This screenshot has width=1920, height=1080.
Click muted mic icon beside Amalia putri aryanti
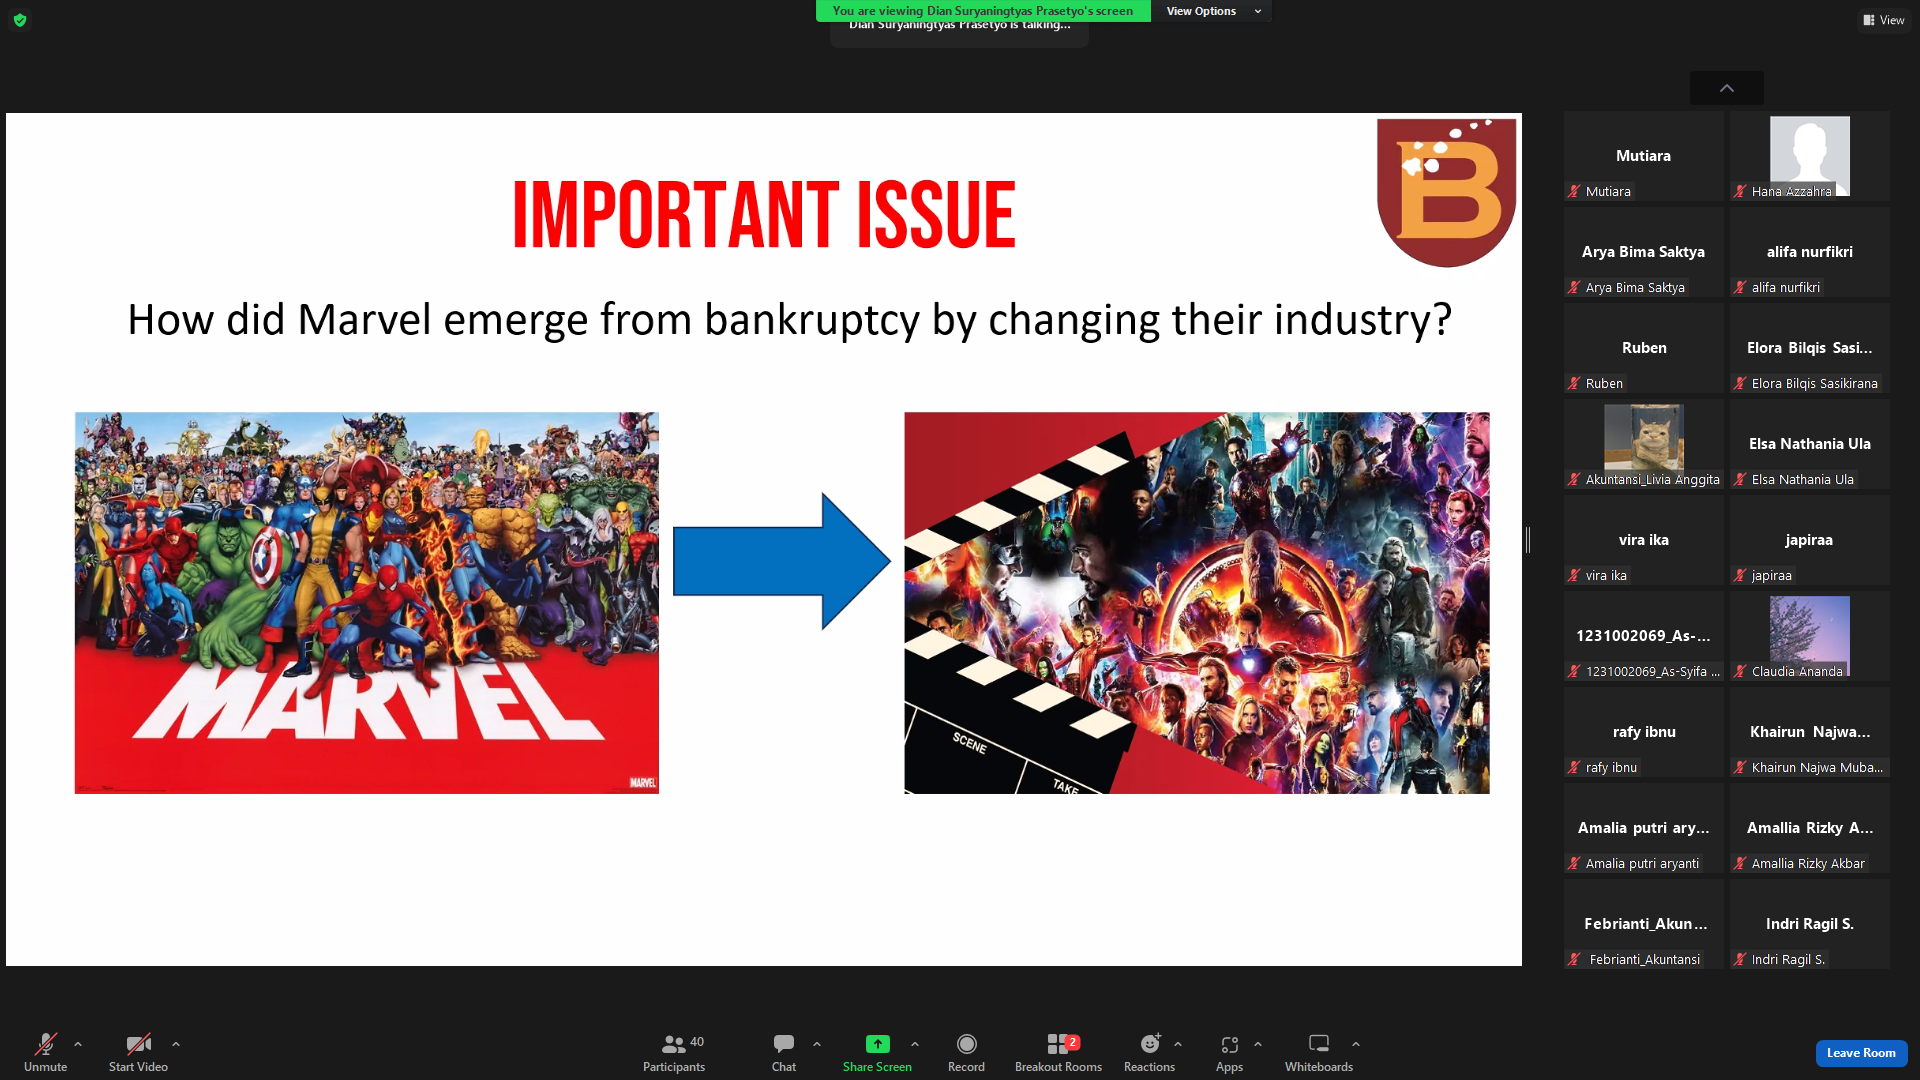(x=1574, y=863)
